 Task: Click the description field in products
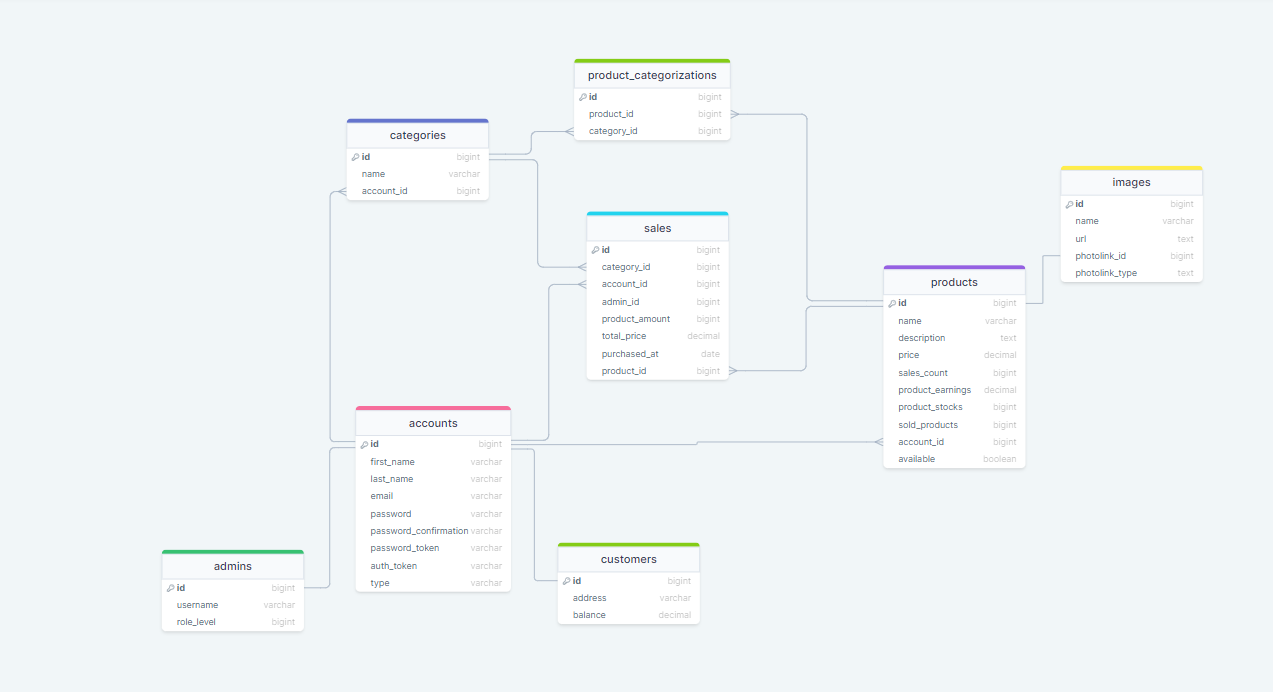pos(921,337)
